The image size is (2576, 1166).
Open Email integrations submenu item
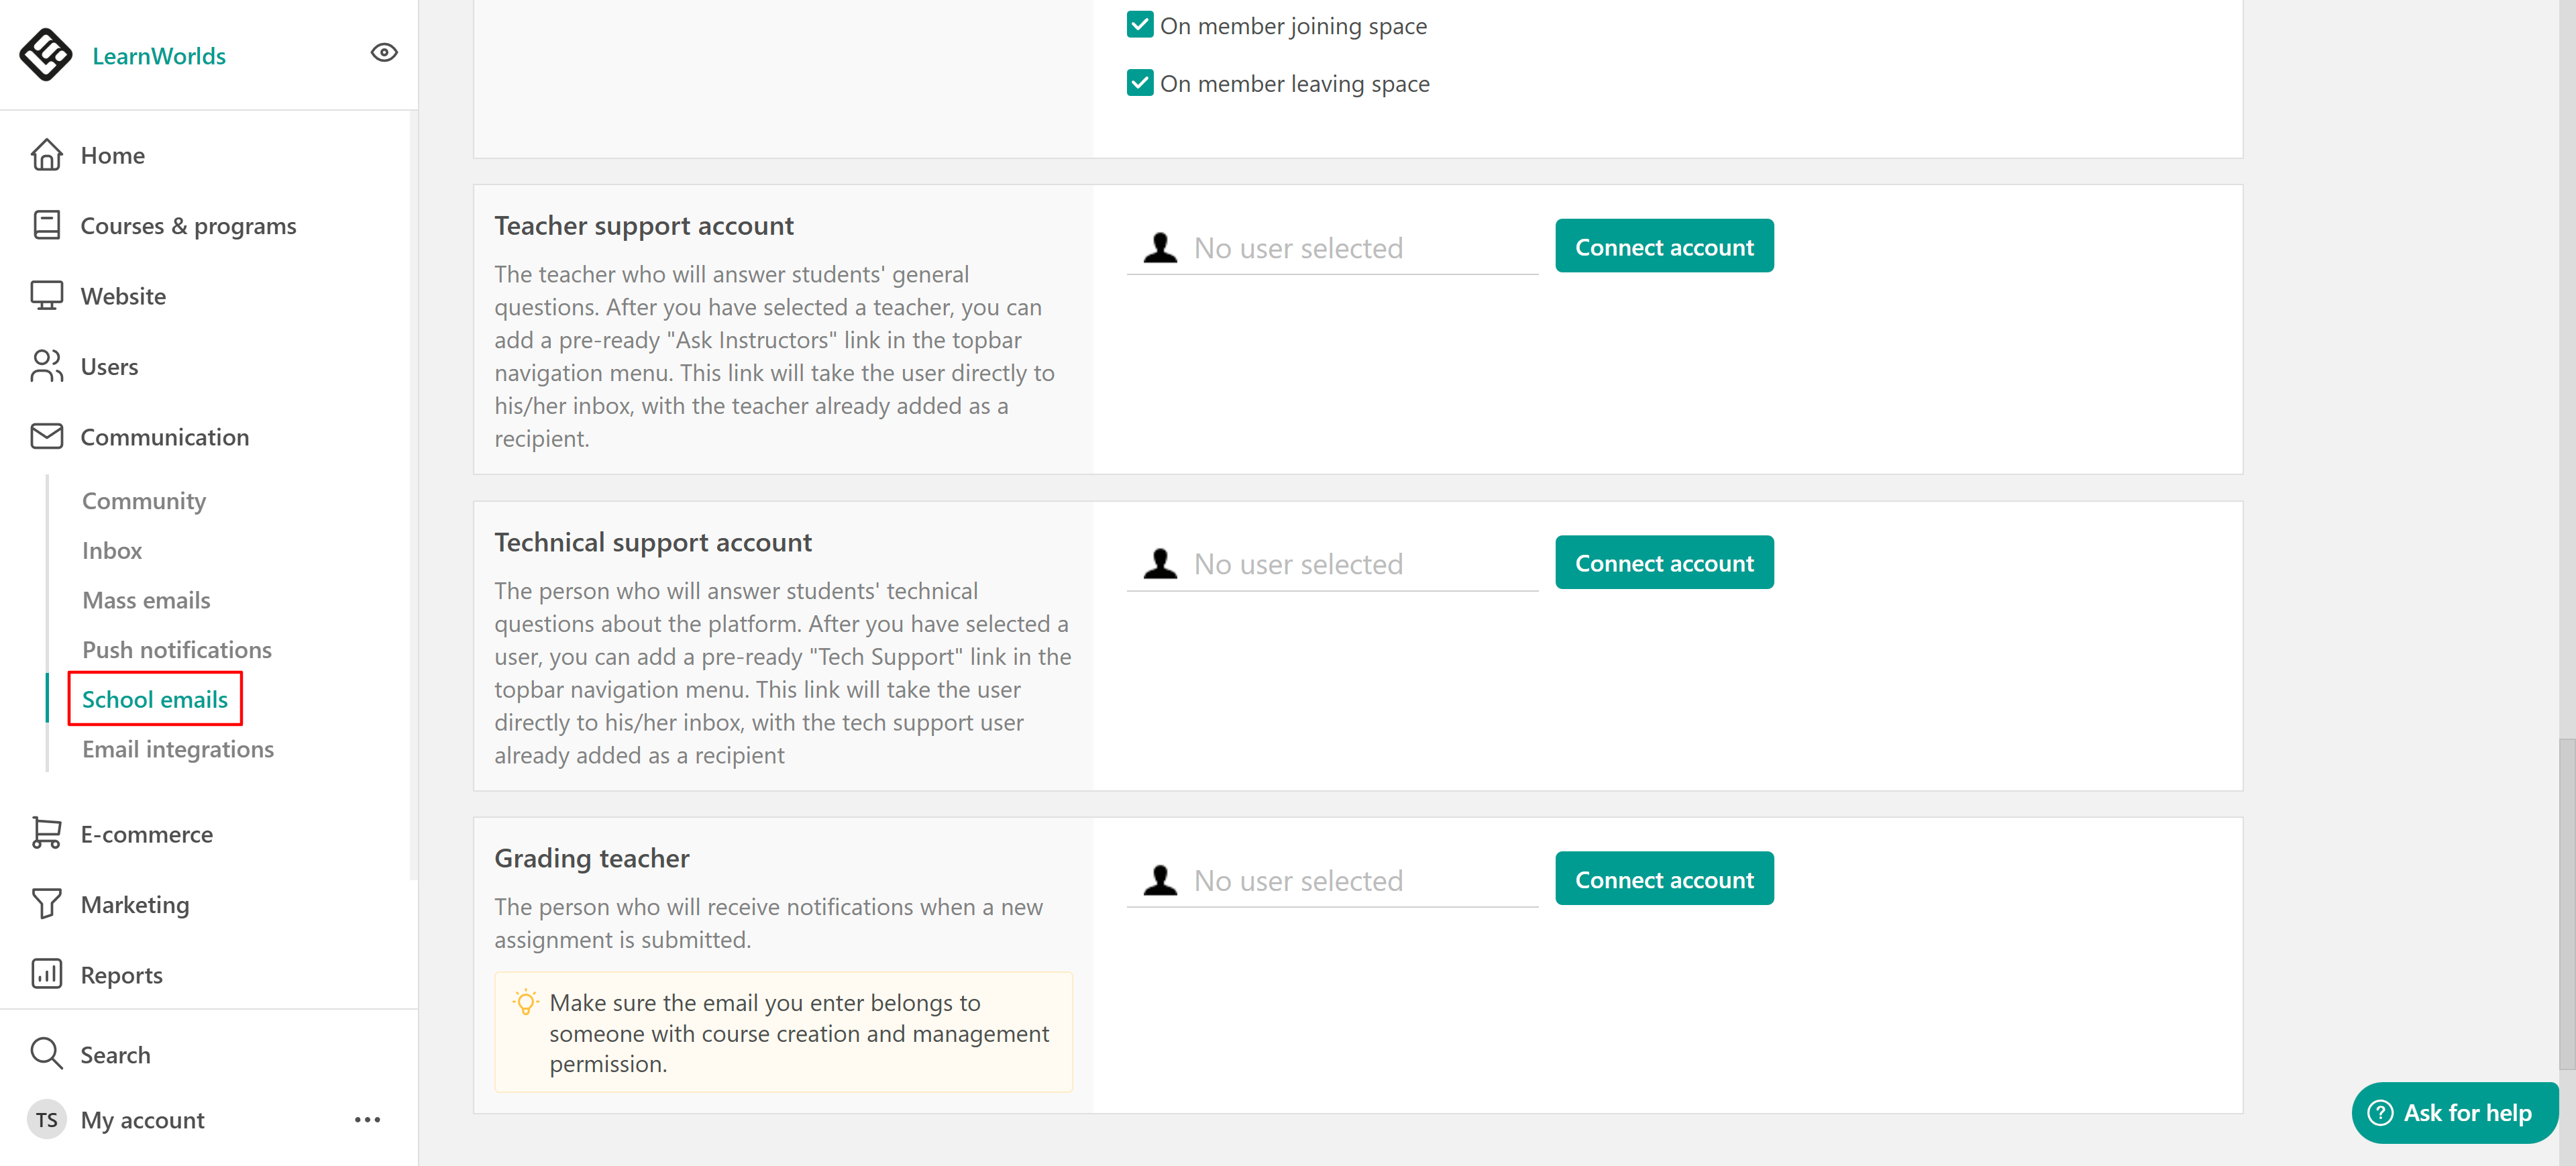[177, 749]
